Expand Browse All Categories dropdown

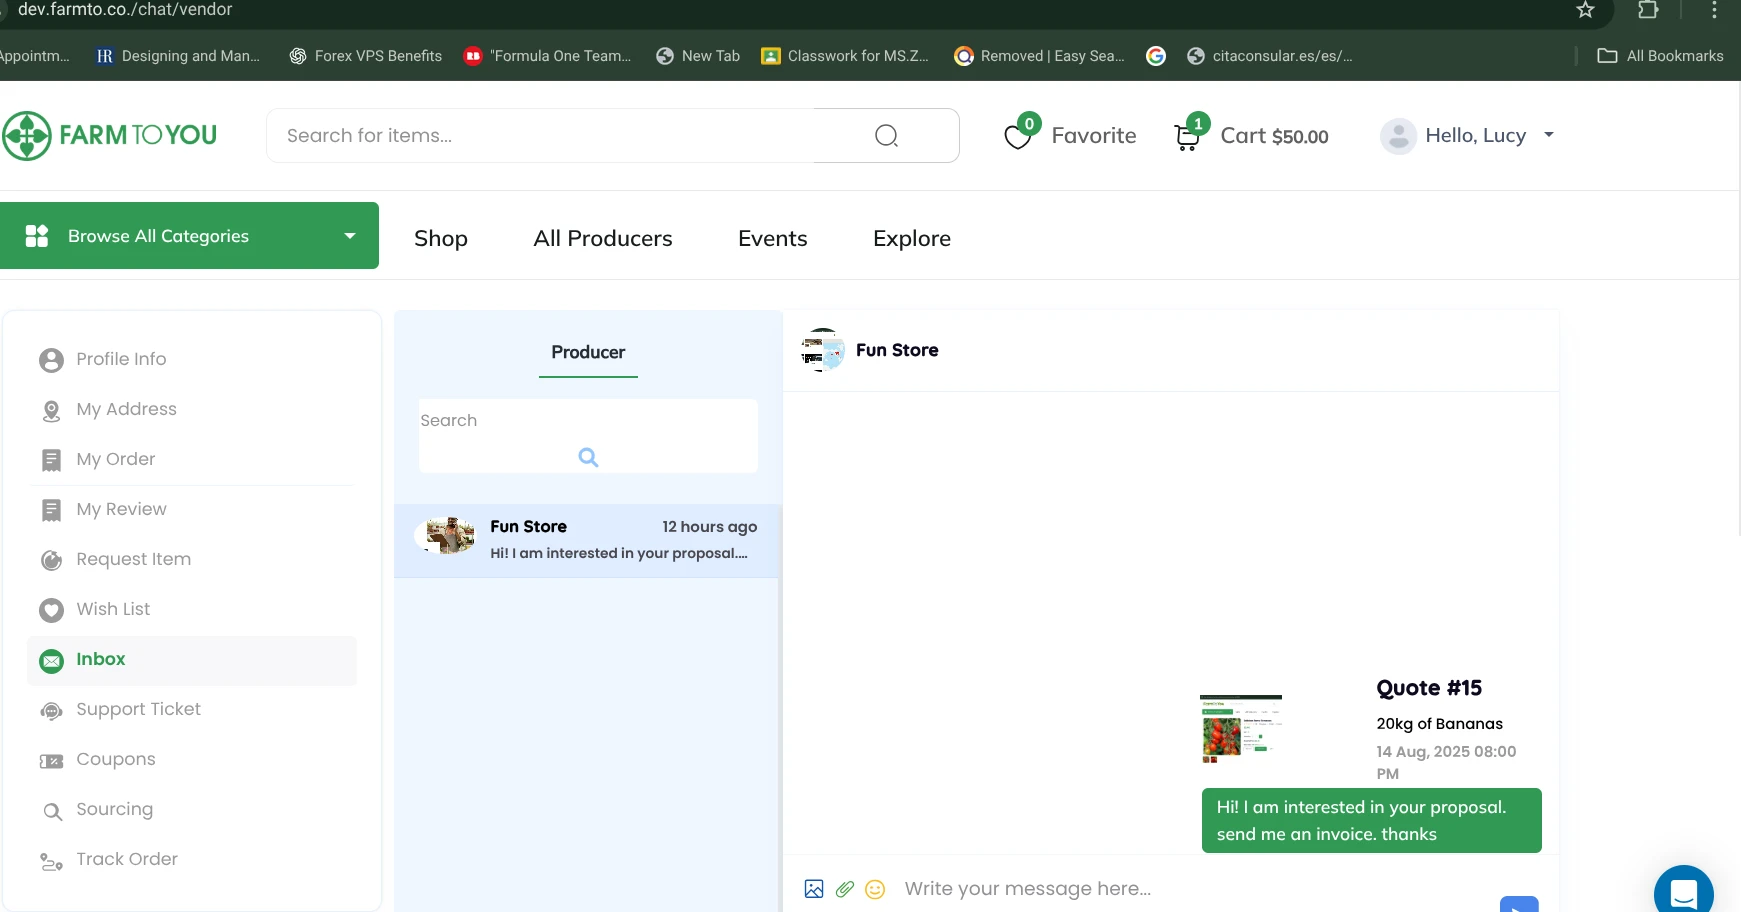(x=189, y=236)
